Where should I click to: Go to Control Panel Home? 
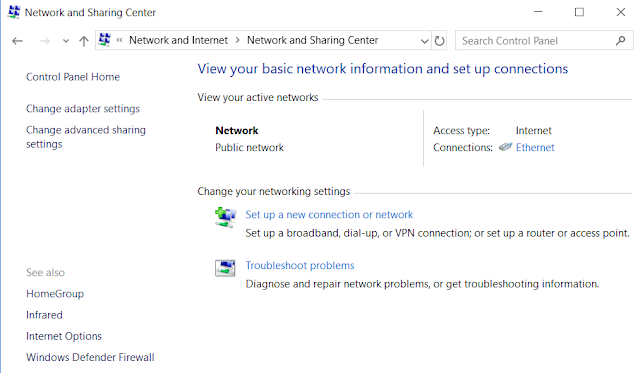73,77
